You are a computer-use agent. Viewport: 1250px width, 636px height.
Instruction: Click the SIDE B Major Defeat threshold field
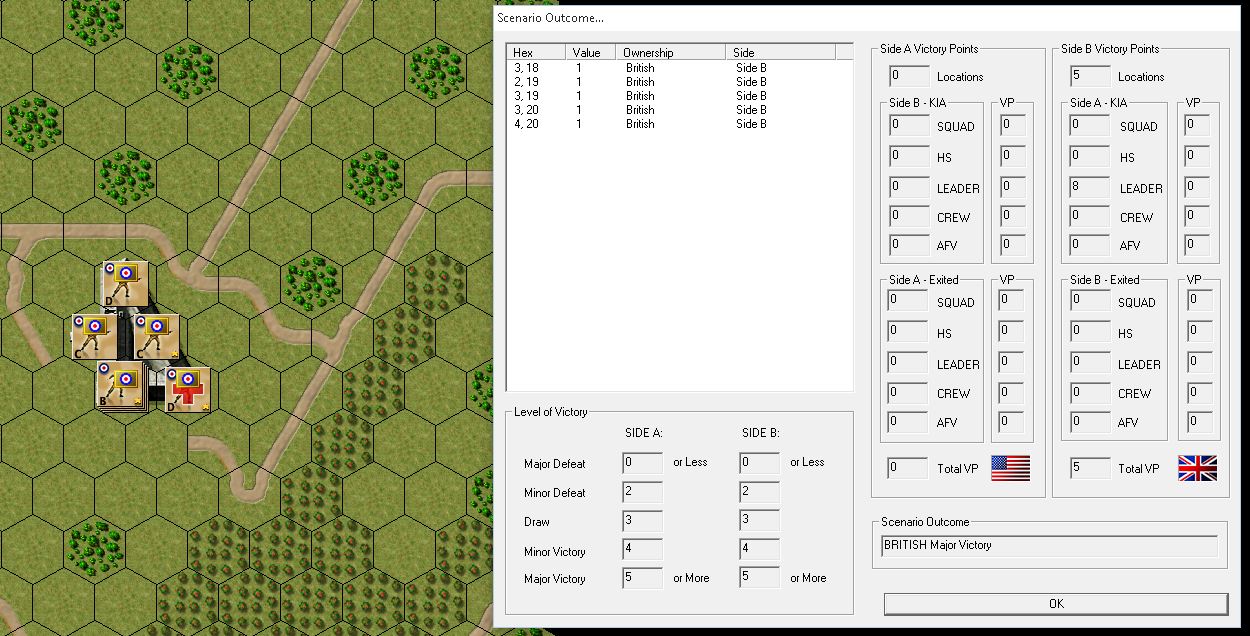pyautogui.click(x=760, y=463)
